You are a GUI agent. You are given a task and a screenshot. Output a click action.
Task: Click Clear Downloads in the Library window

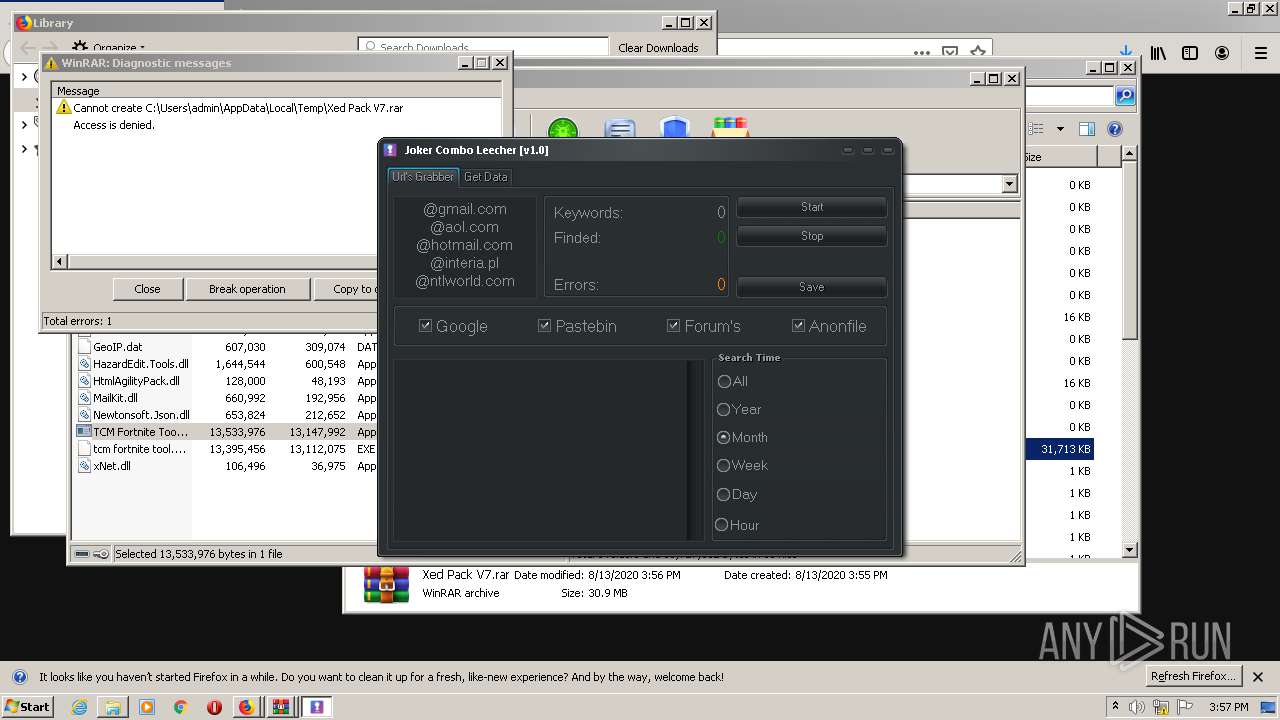coord(658,47)
